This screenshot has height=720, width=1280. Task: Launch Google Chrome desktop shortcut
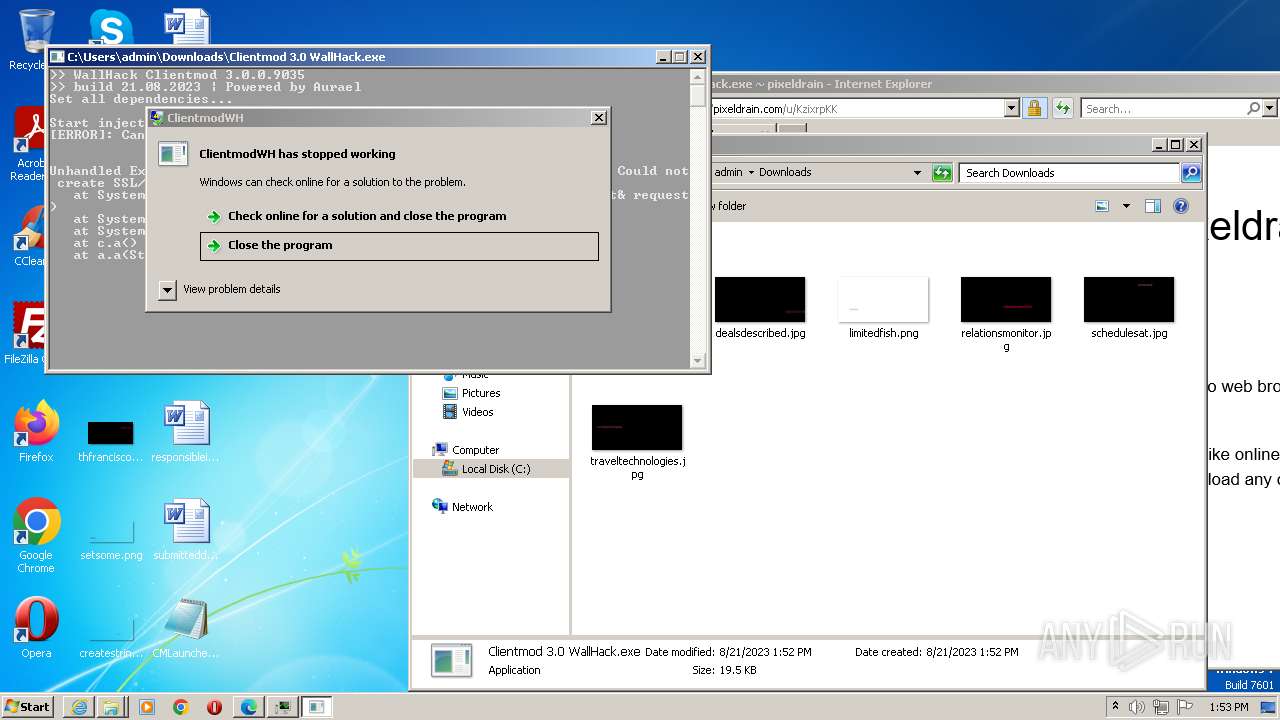(x=36, y=536)
